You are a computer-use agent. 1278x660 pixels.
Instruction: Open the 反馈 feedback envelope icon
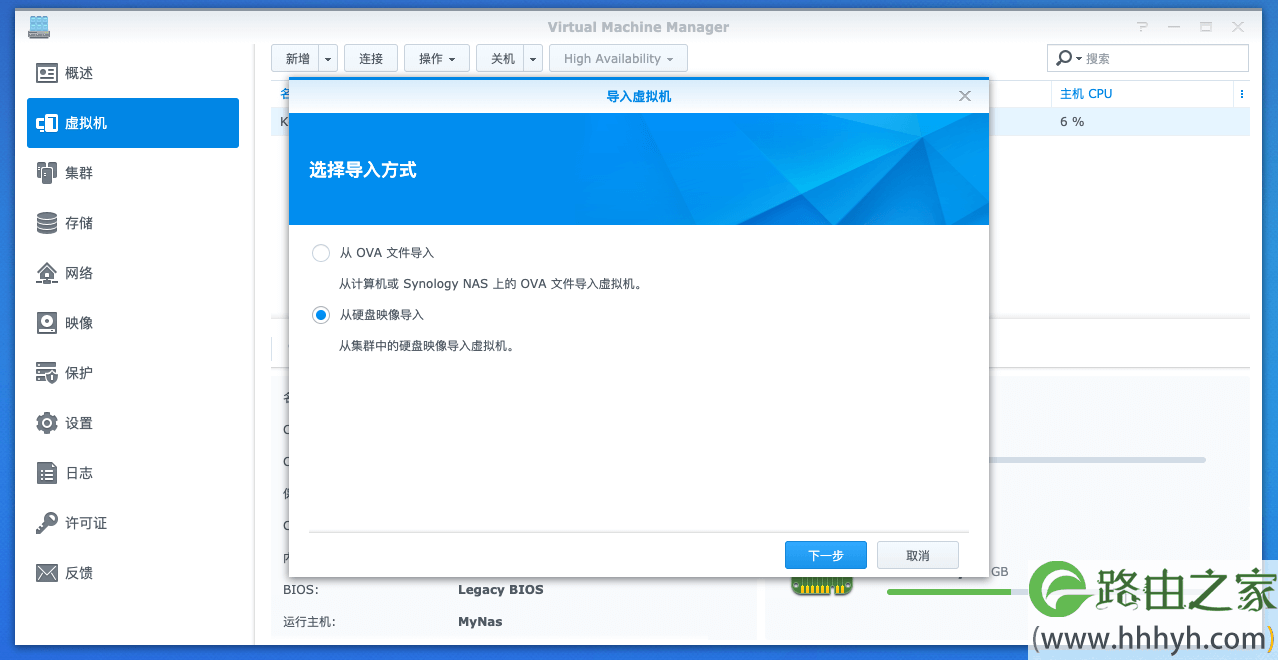pyautogui.click(x=47, y=573)
